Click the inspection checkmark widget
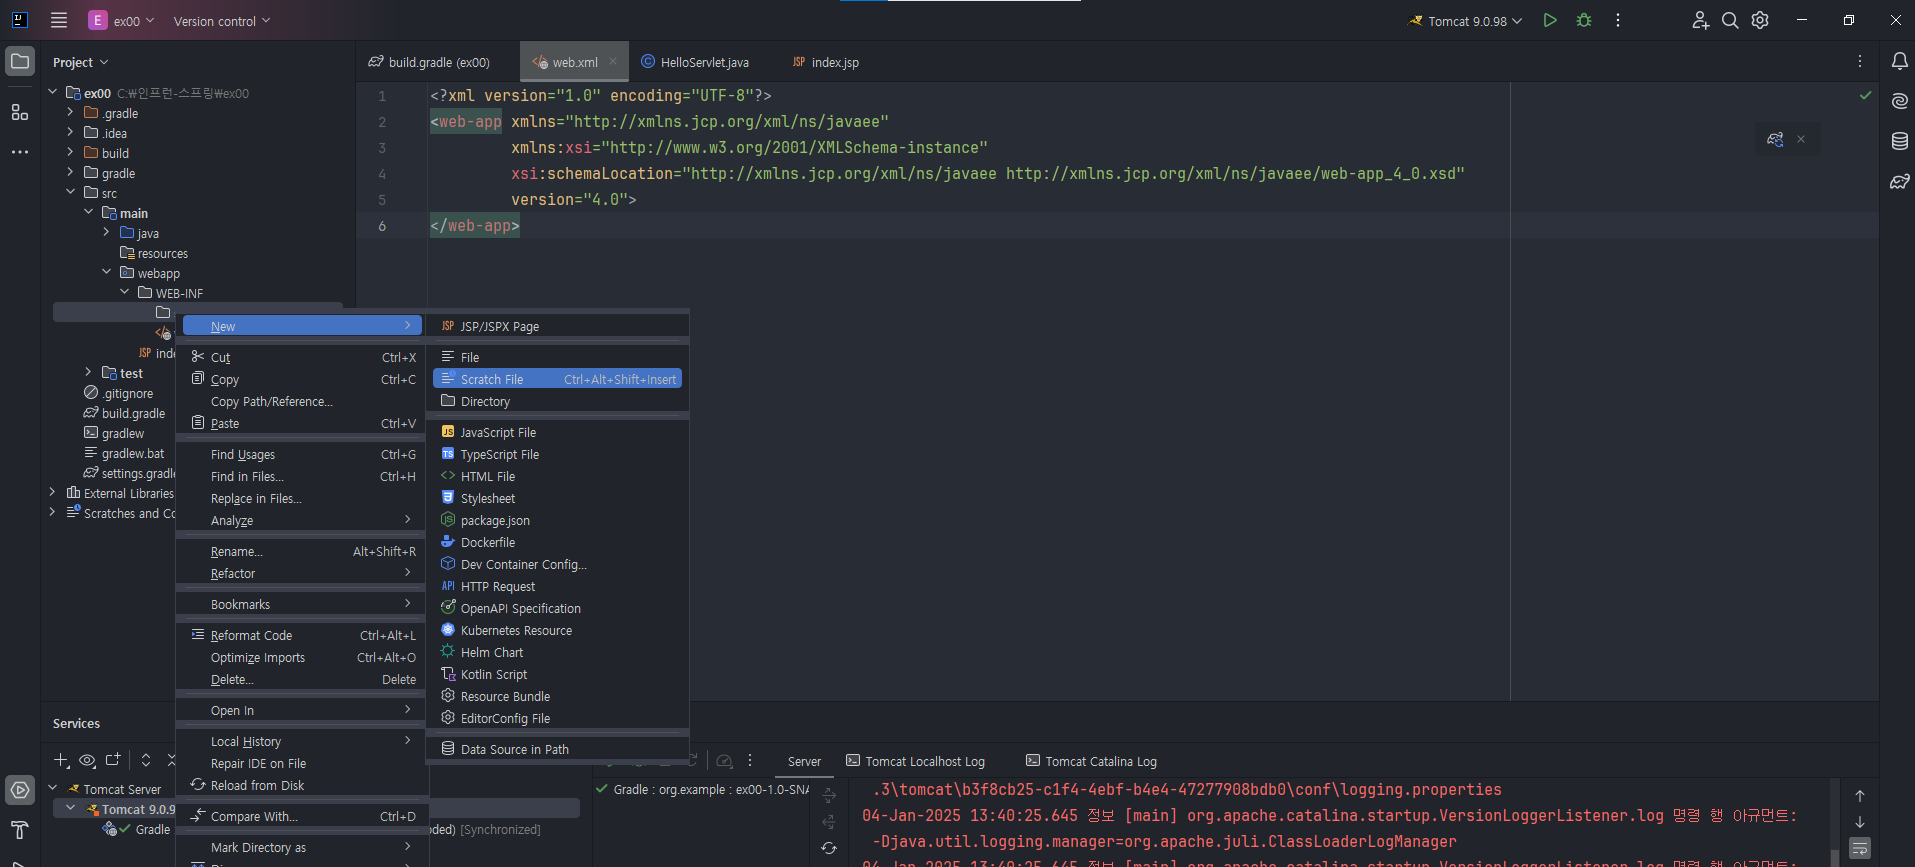1915x867 pixels. pos(1865,95)
